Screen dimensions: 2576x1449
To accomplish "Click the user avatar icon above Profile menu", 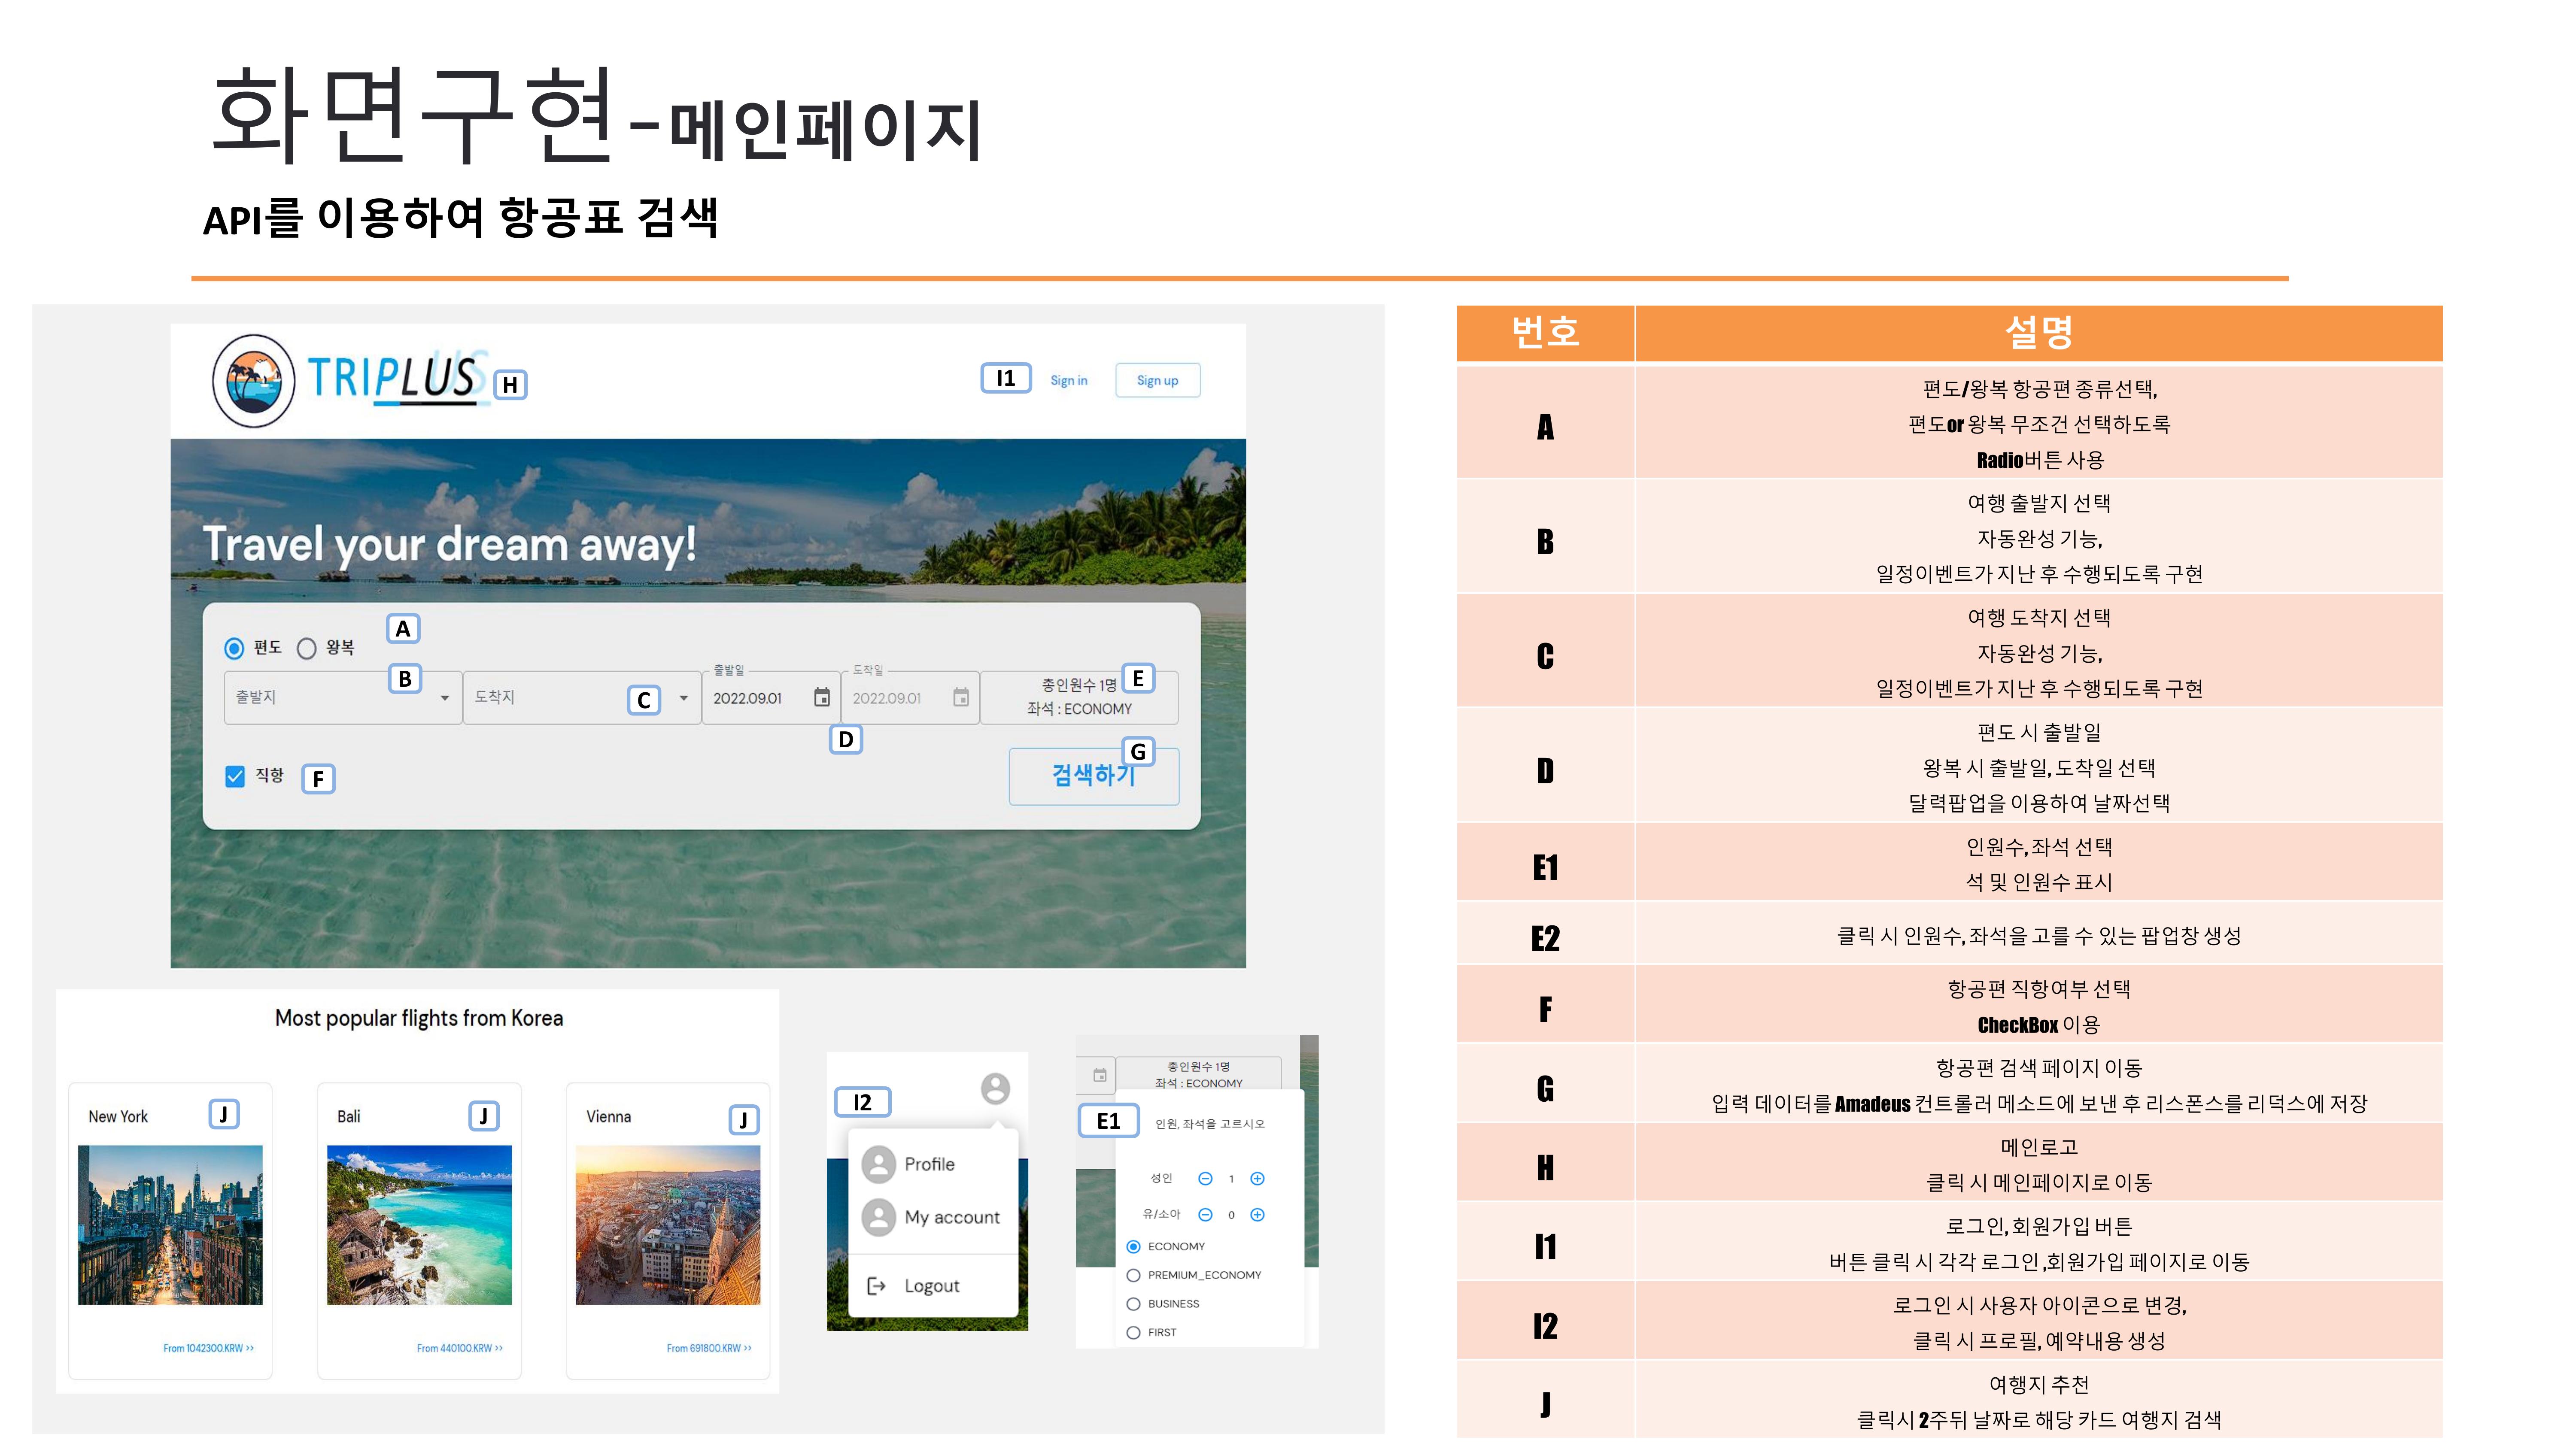I will 995,1088.
